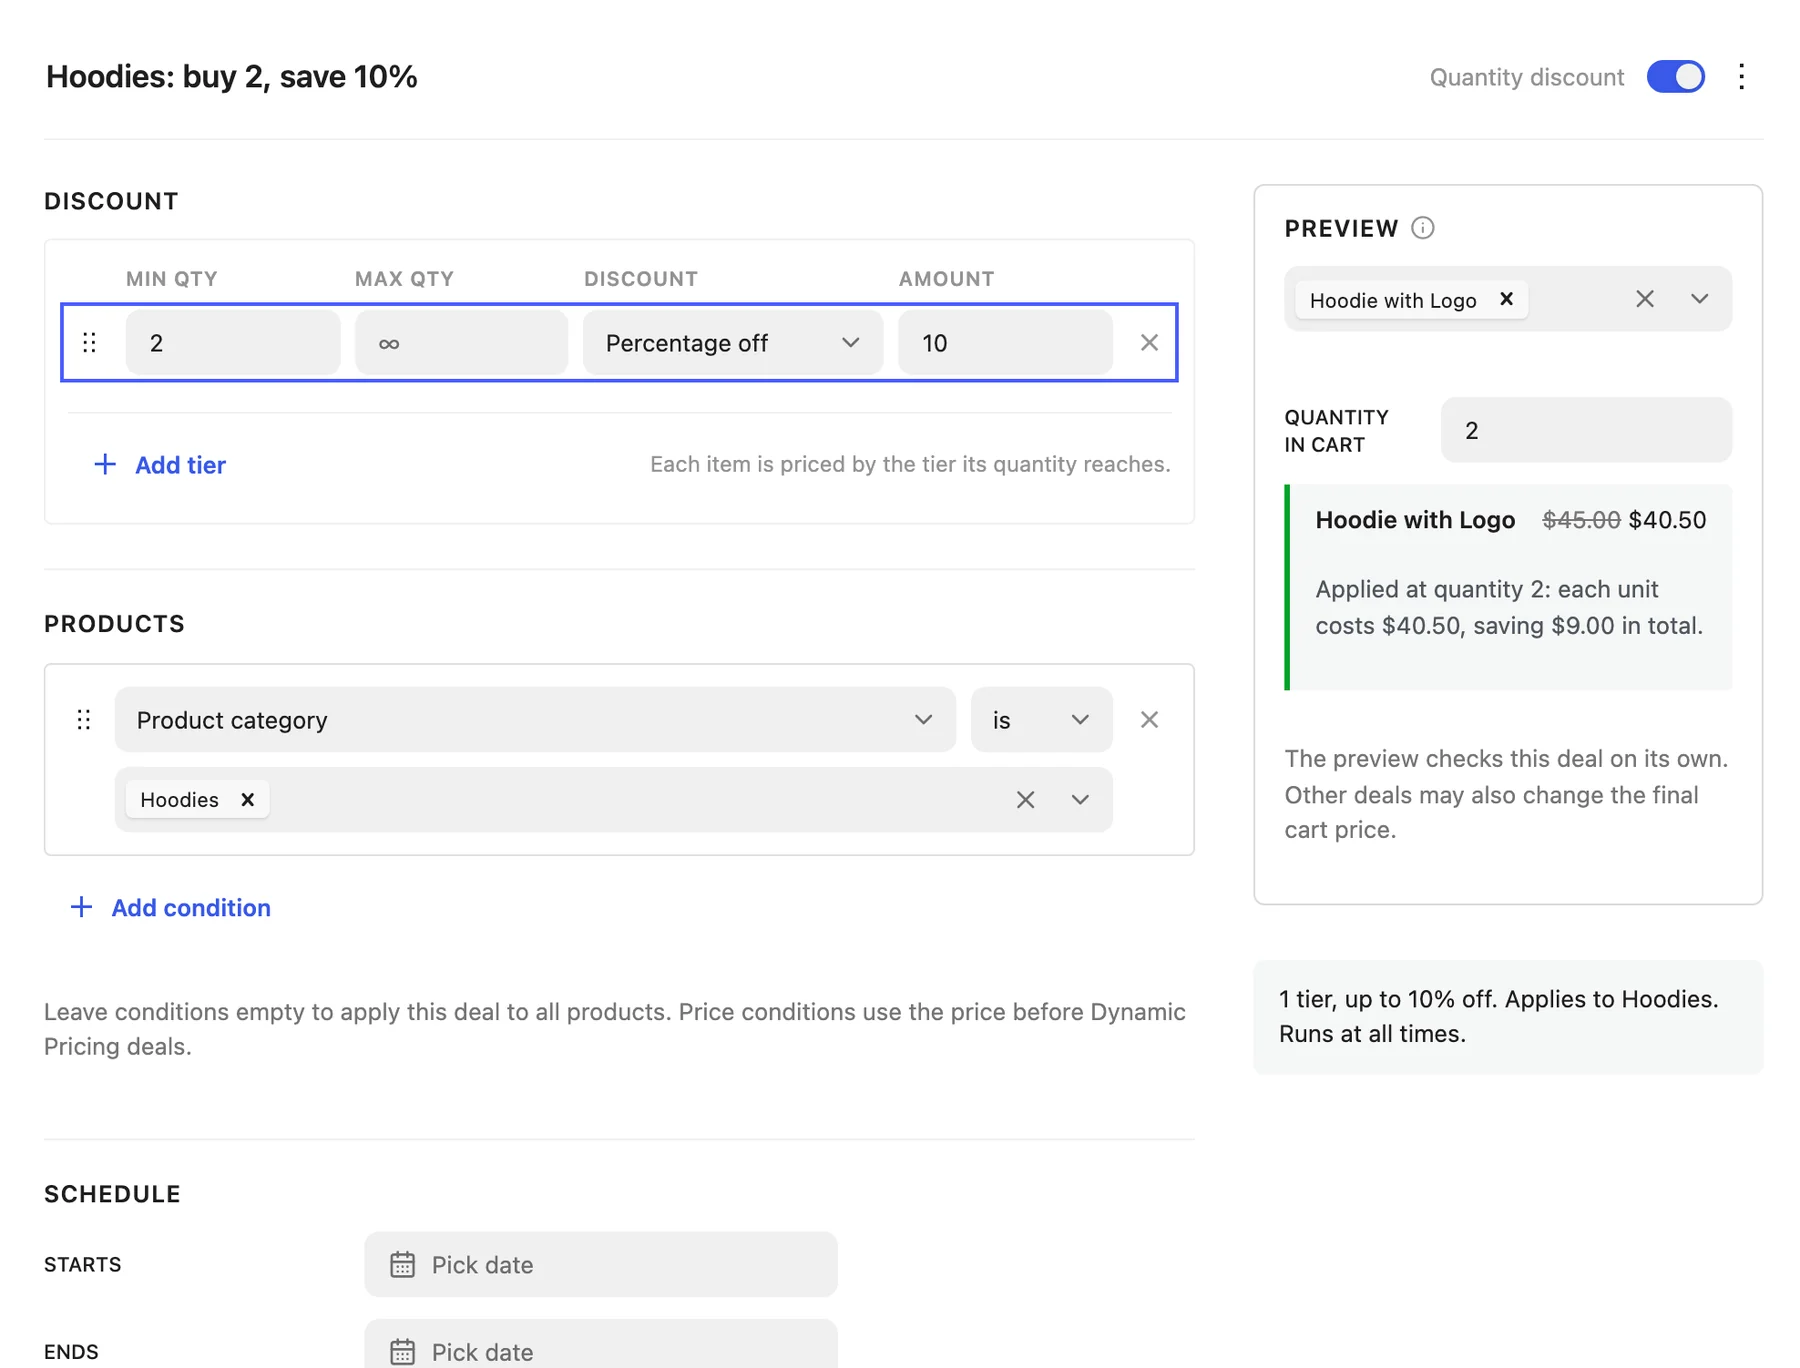This screenshot has width=1800, height=1368.
Task: Remove the Hoodies category tag
Action: [x=247, y=799]
